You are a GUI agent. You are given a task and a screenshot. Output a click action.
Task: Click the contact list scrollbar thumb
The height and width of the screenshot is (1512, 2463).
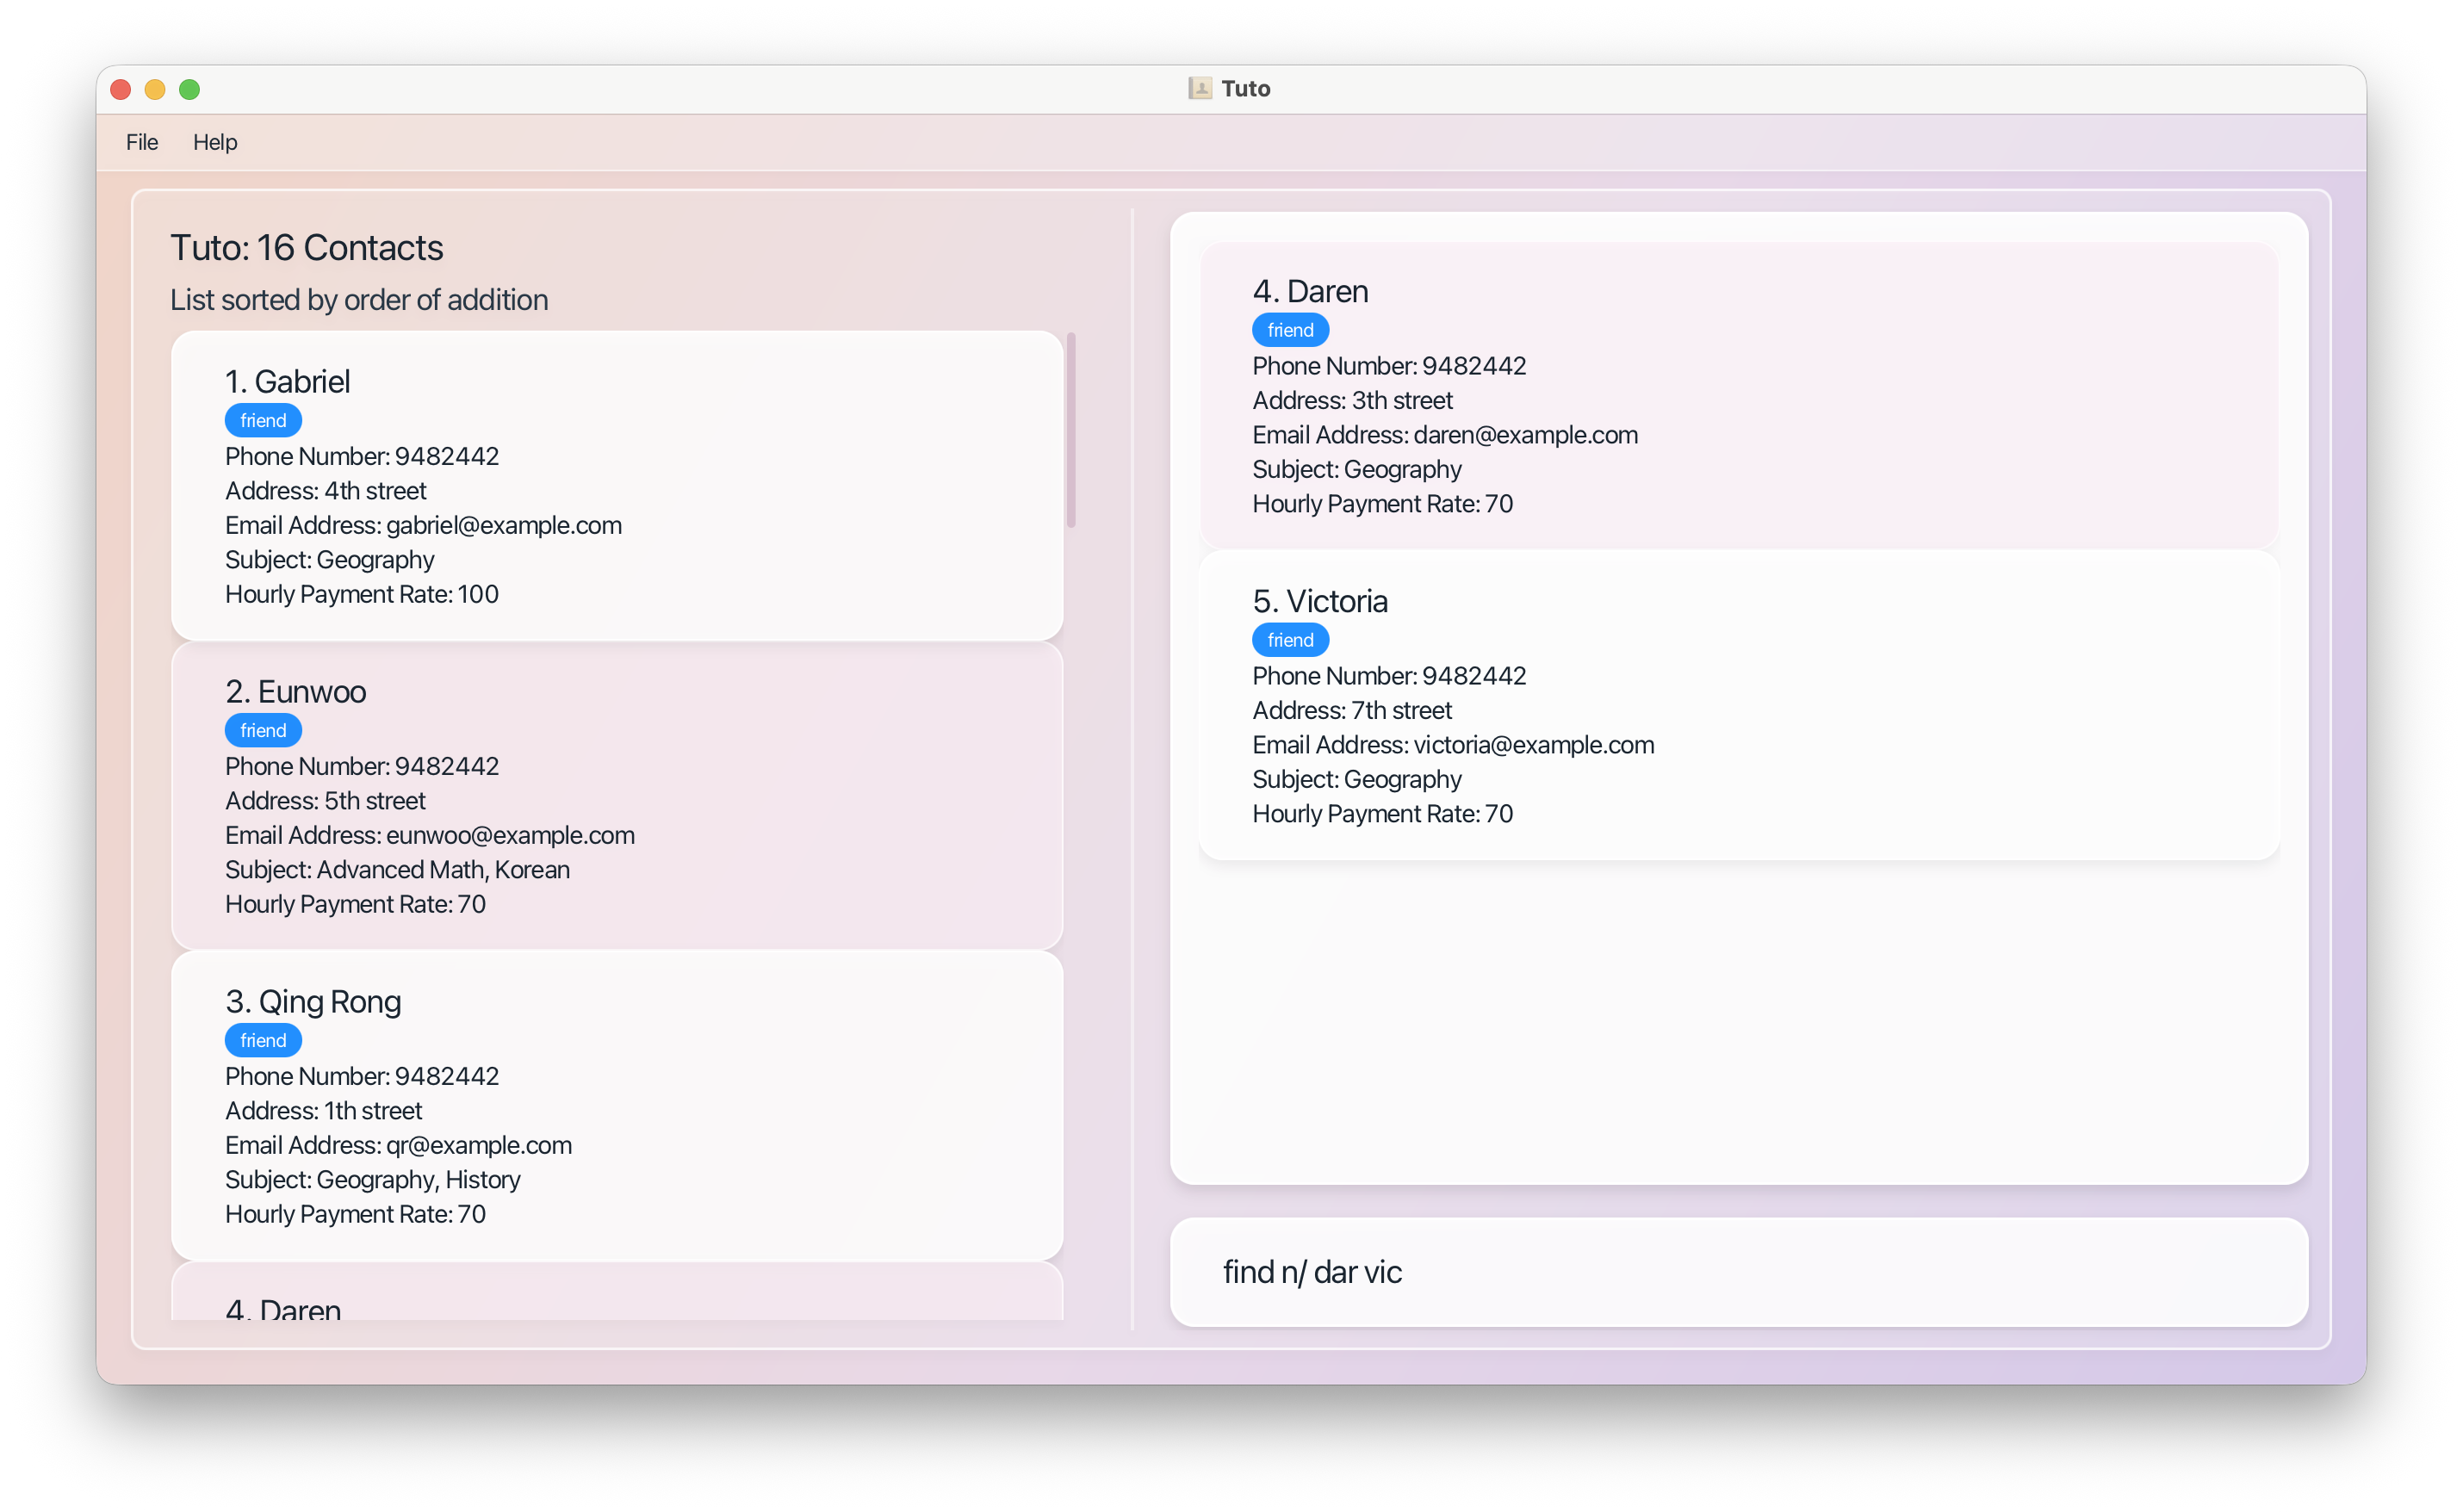pyautogui.click(x=1071, y=430)
